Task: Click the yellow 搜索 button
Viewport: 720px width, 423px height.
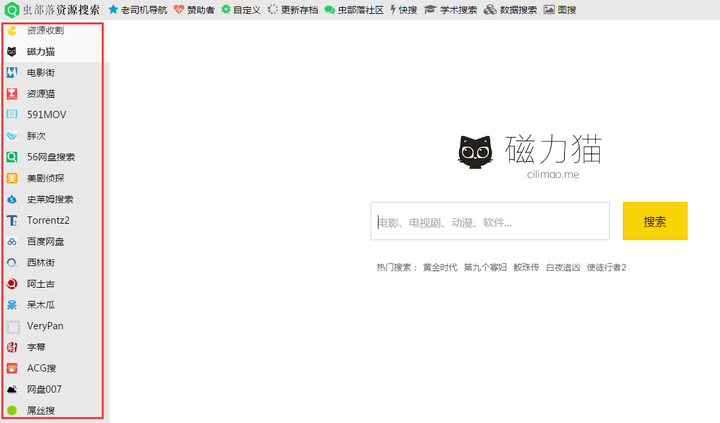Action: (655, 221)
